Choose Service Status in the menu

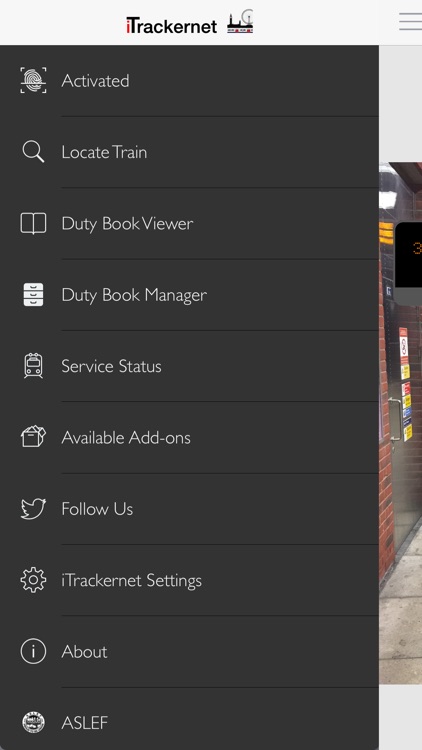pos(189,366)
